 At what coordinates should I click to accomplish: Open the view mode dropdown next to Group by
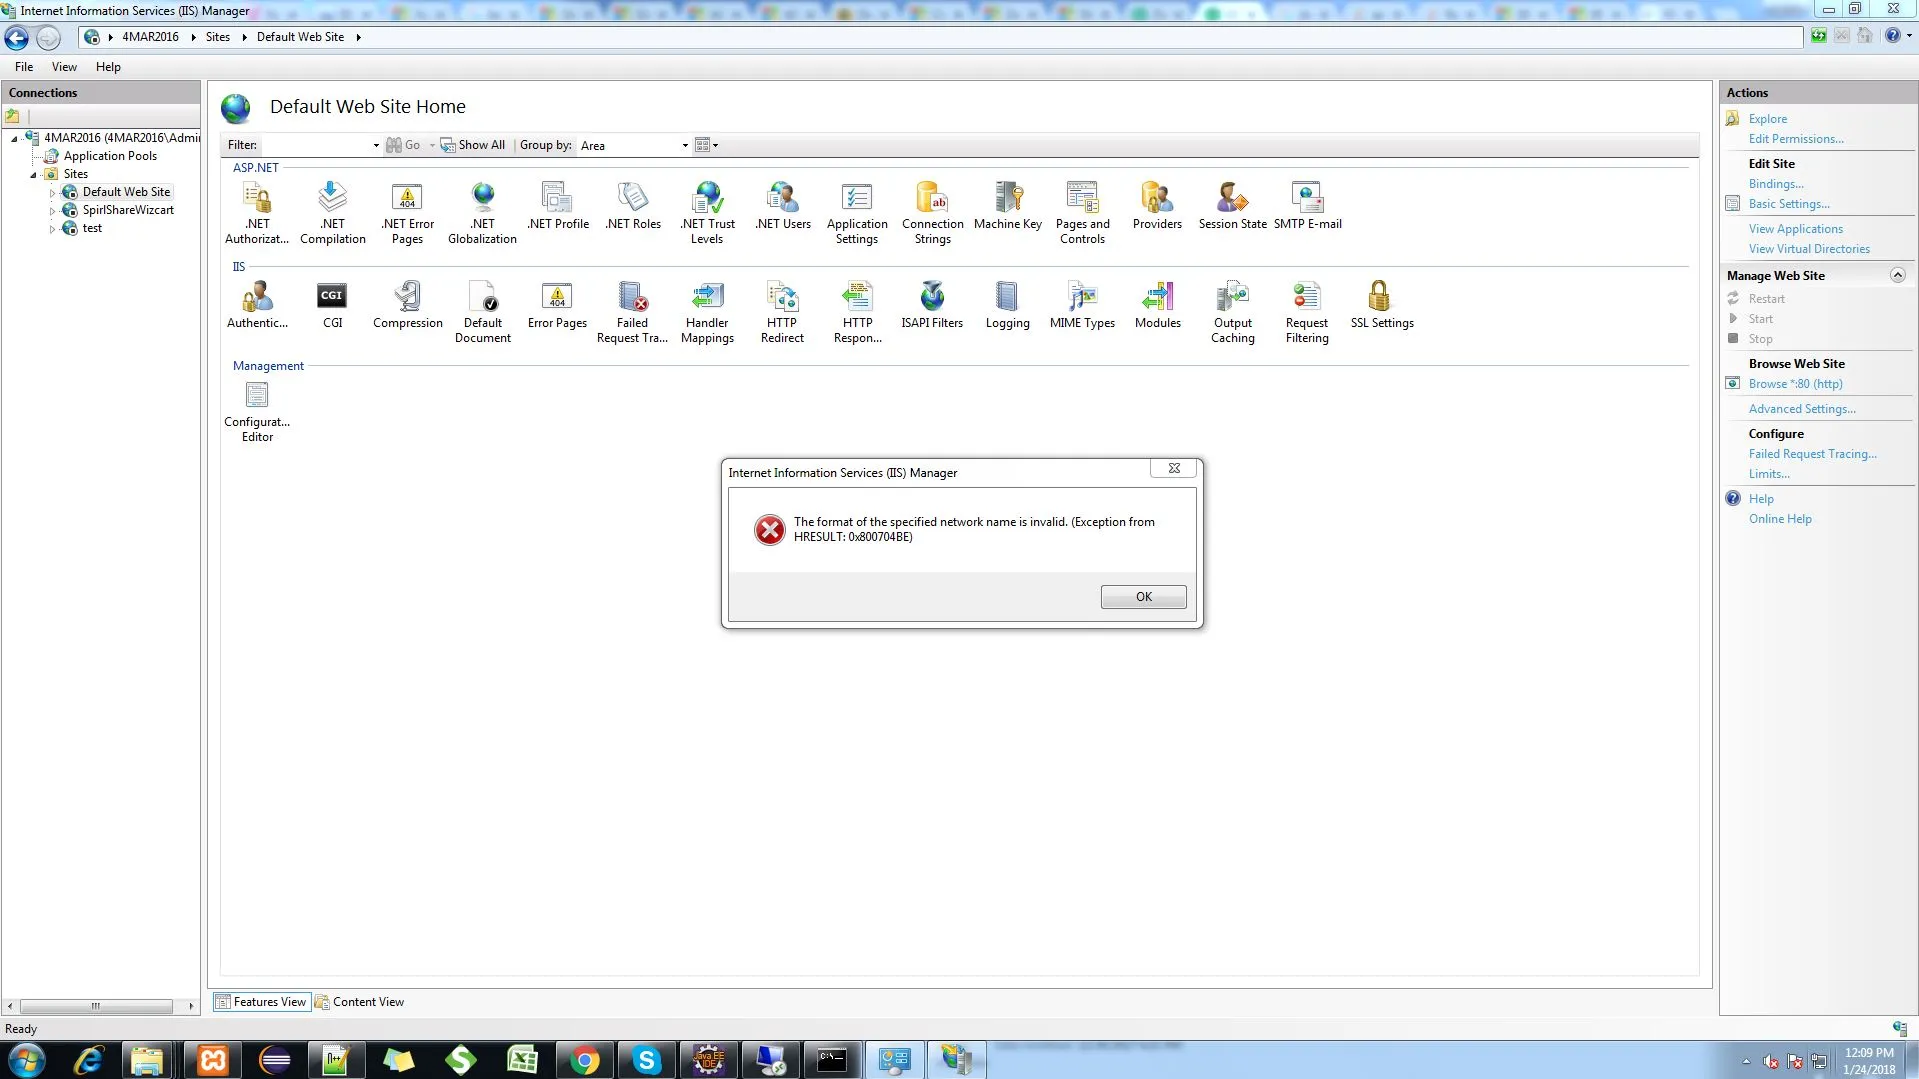point(707,146)
